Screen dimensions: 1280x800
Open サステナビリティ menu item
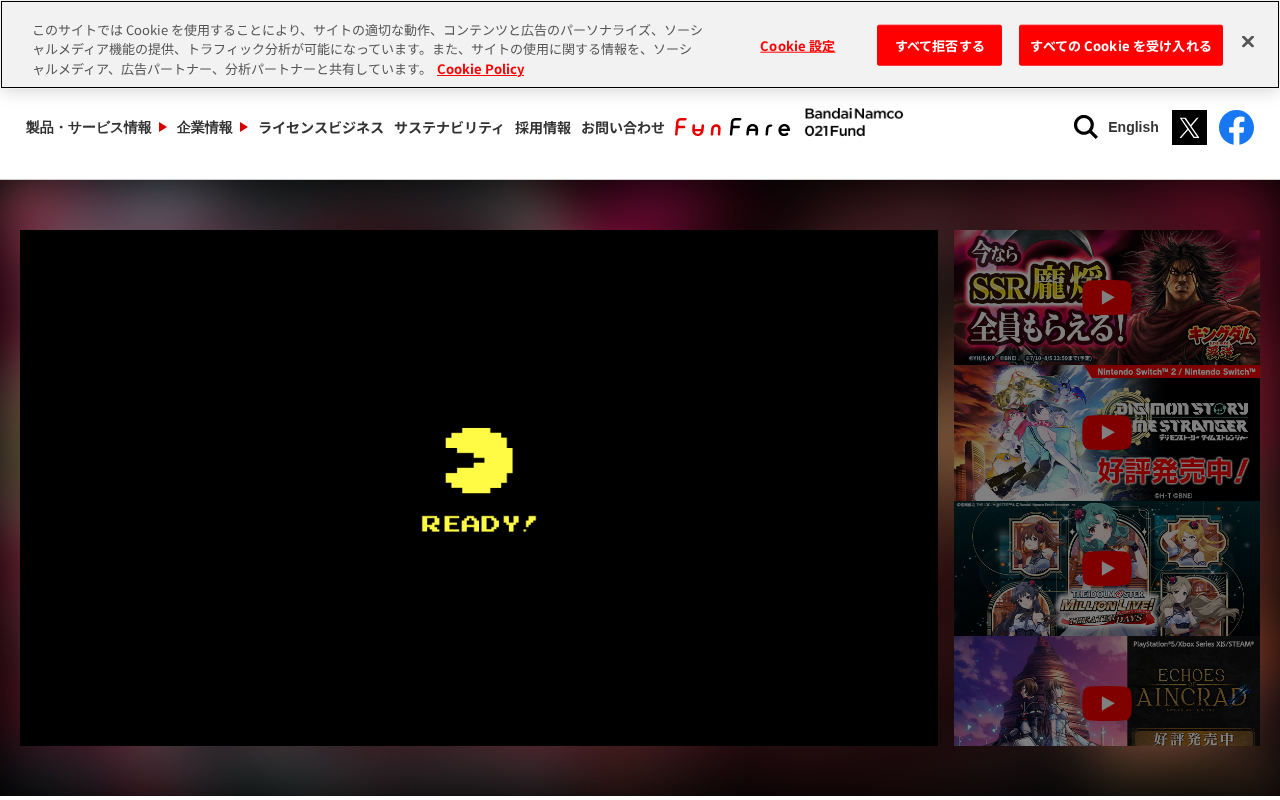(449, 127)
